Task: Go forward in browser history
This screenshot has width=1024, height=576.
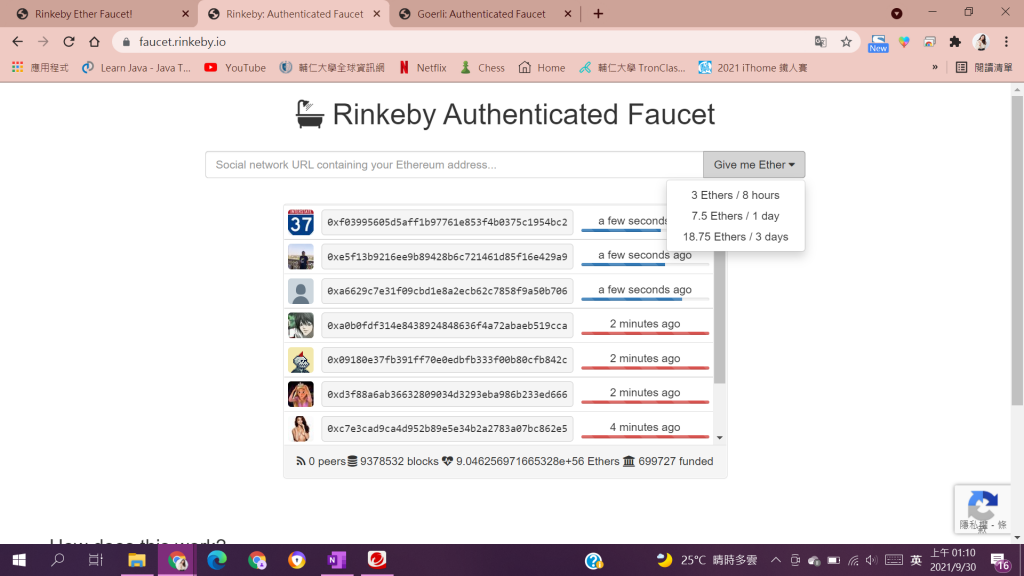Action: click(43, 42)
